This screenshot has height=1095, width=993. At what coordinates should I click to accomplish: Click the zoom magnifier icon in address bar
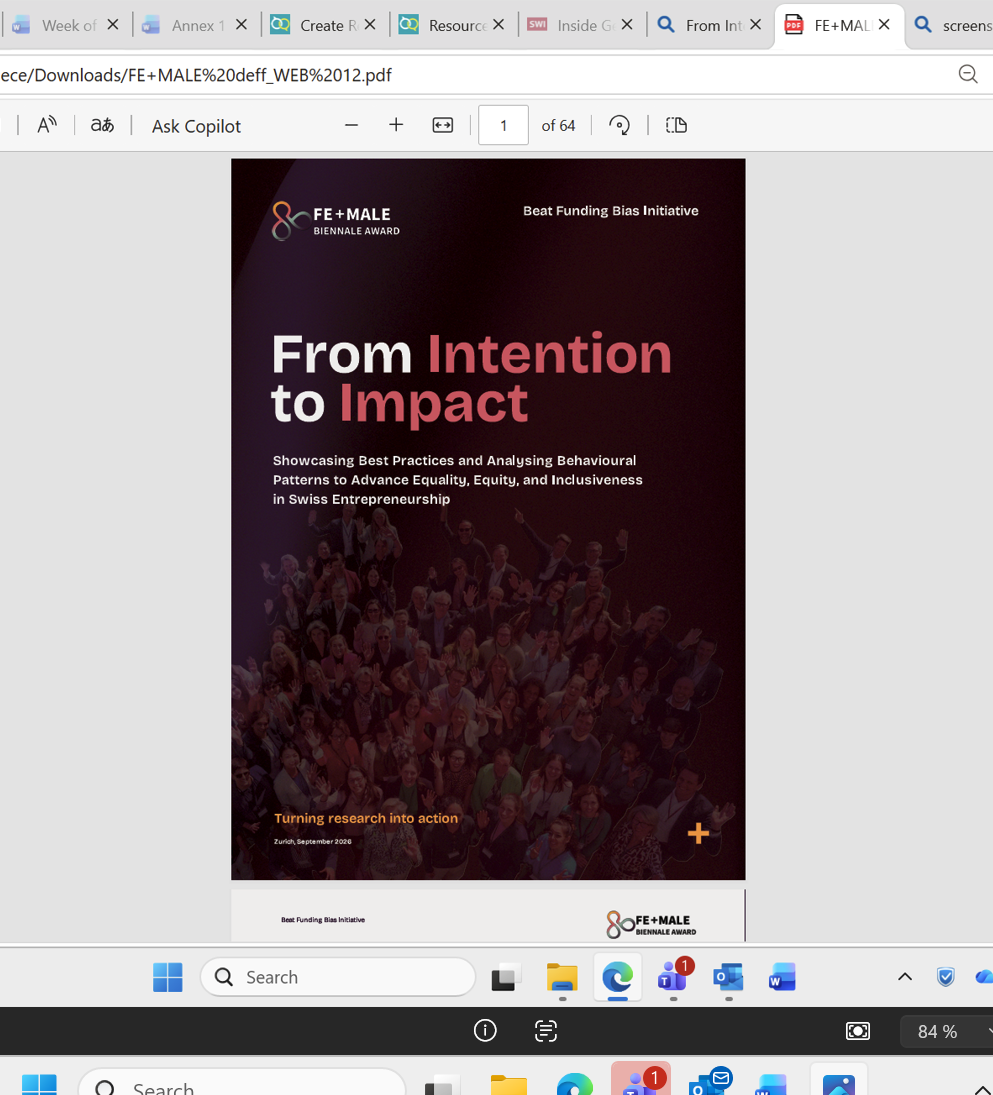pos(968,74)
